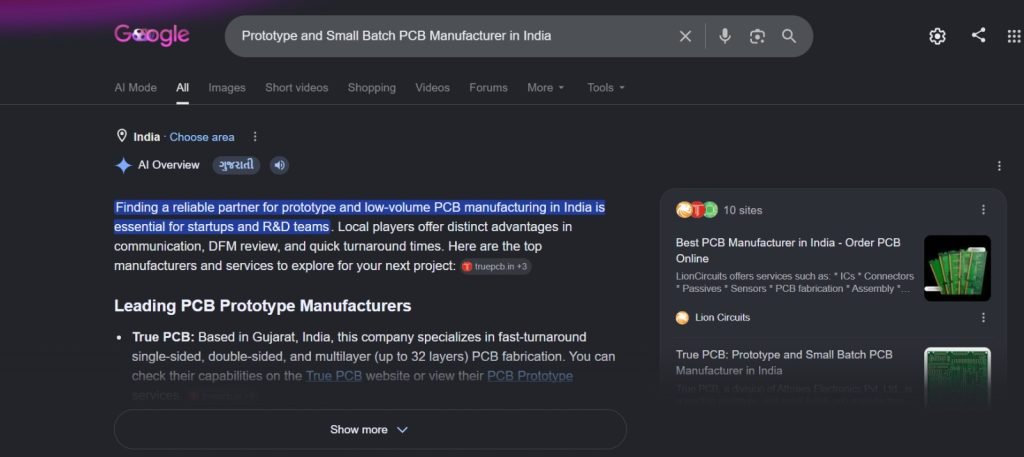Open quick settings gear icon
This screenshot has height=457, width=1024.
click(x=937, y=36)
